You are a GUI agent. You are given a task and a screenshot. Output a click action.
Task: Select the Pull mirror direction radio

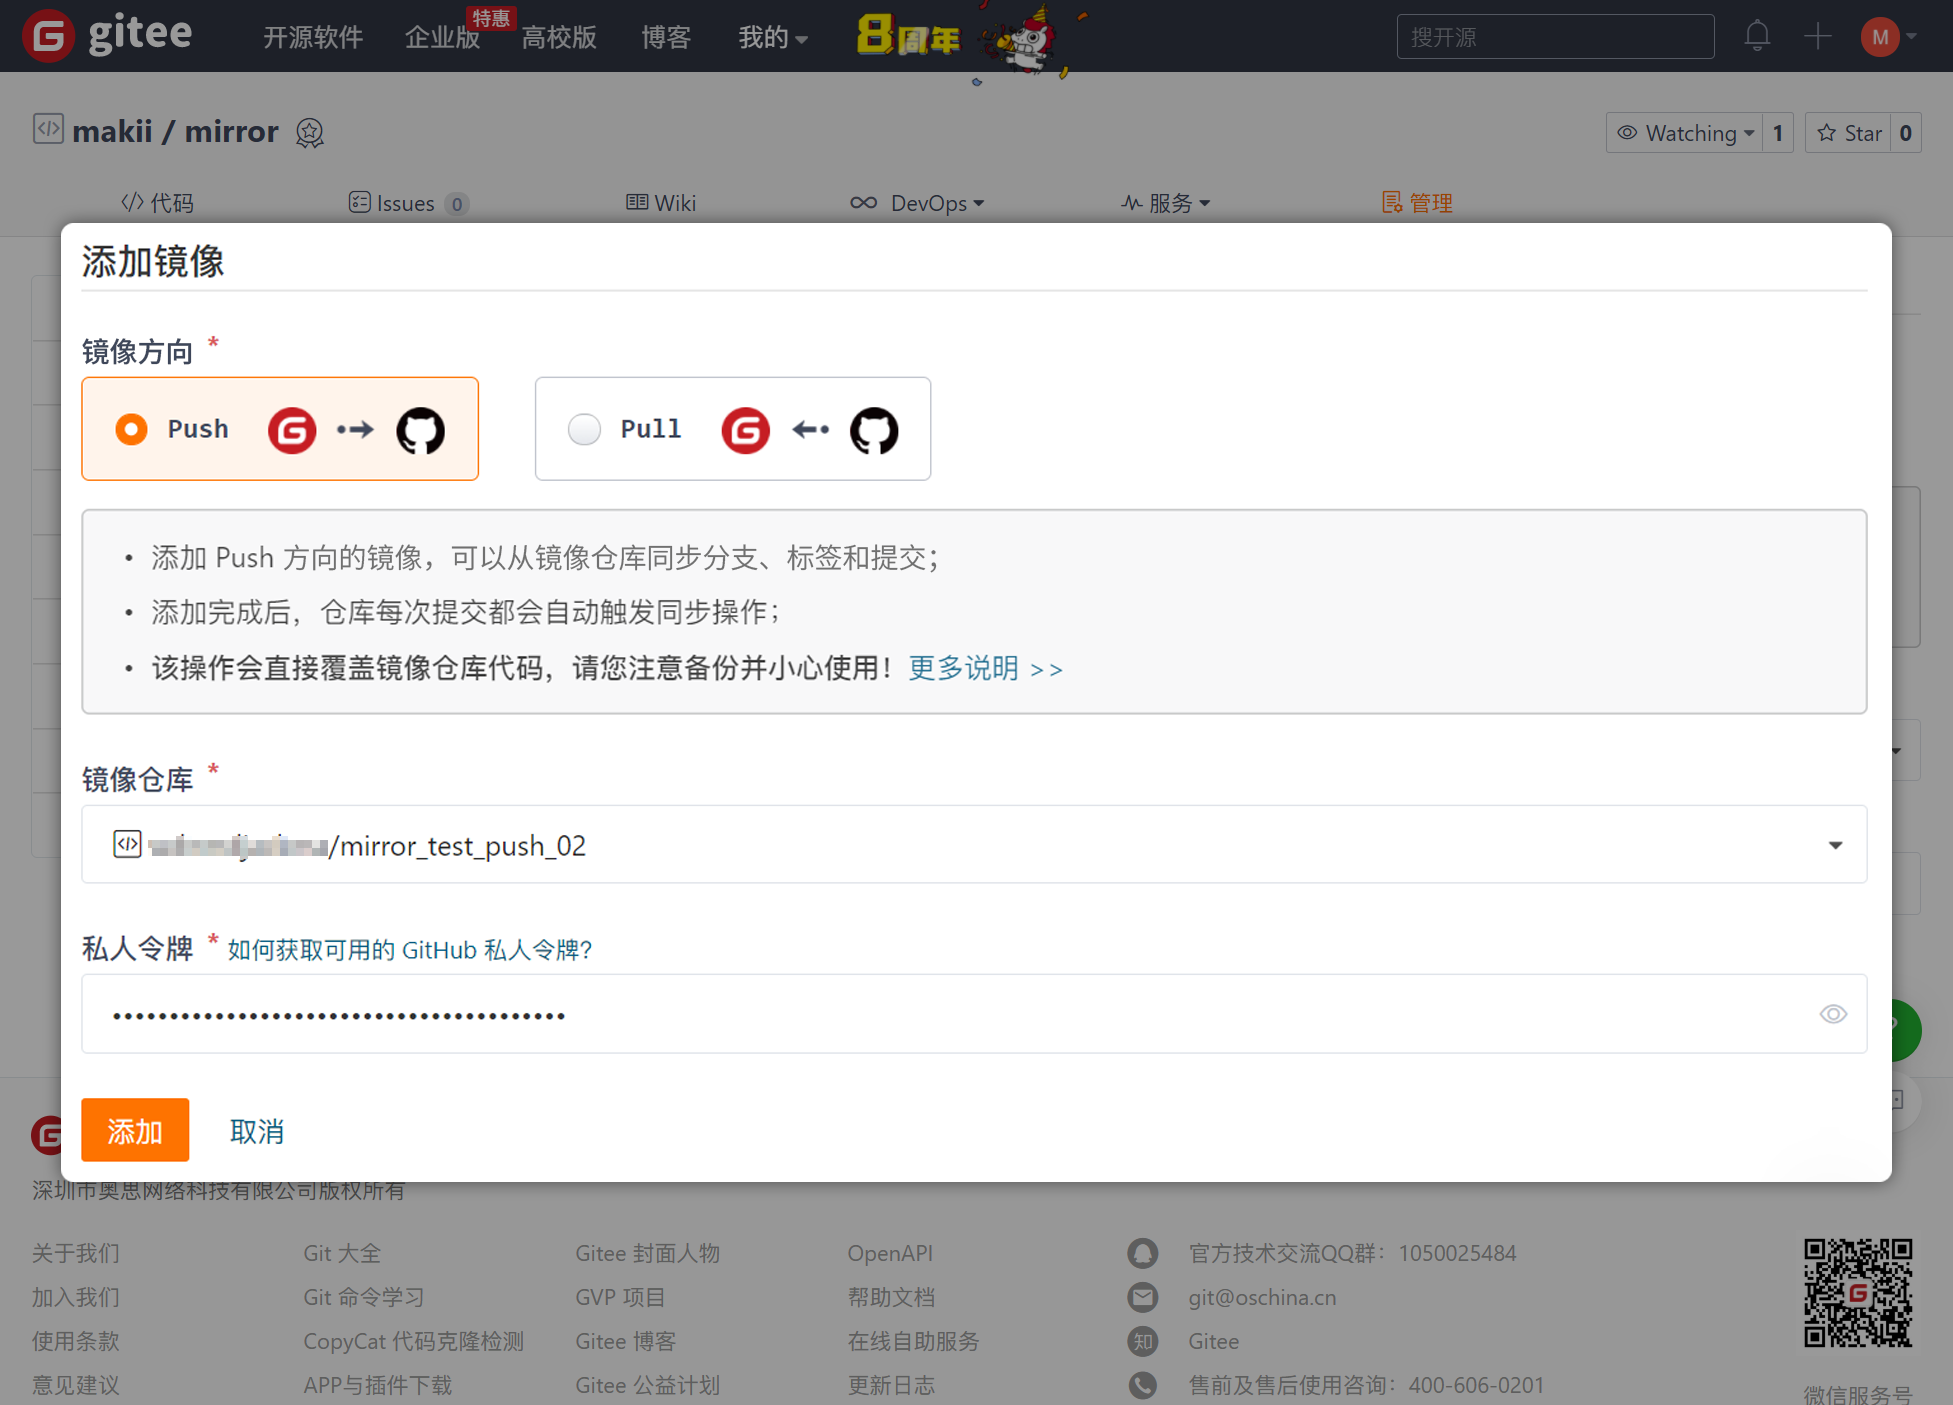[584, 429]
